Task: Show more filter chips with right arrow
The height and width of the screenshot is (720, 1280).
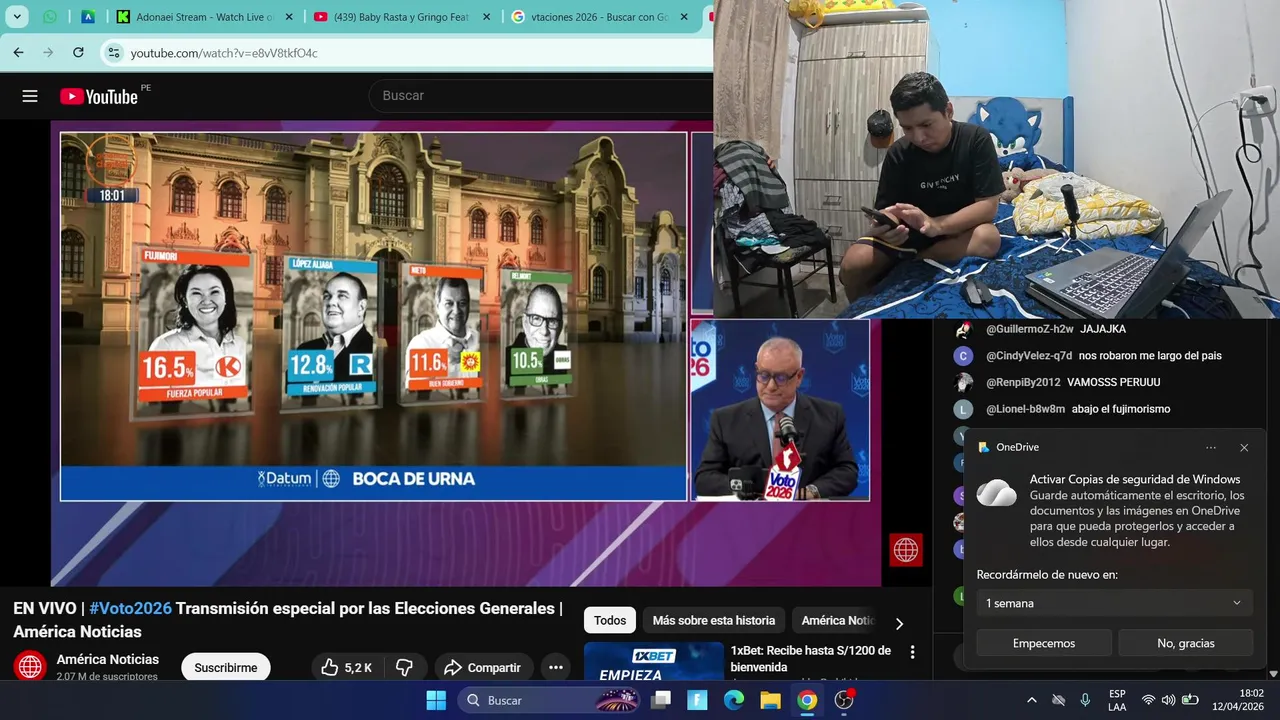Action: tap(899, 623)
